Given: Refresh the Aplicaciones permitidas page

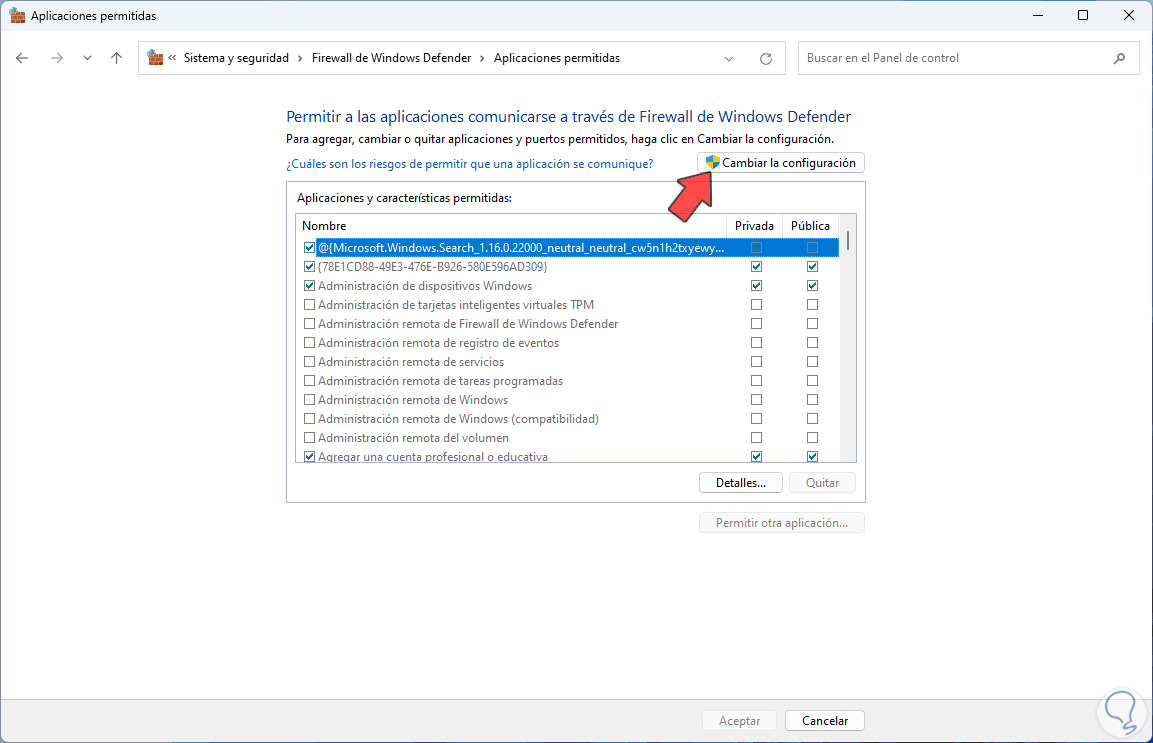Looking at the screenshot, I should 765,59.
